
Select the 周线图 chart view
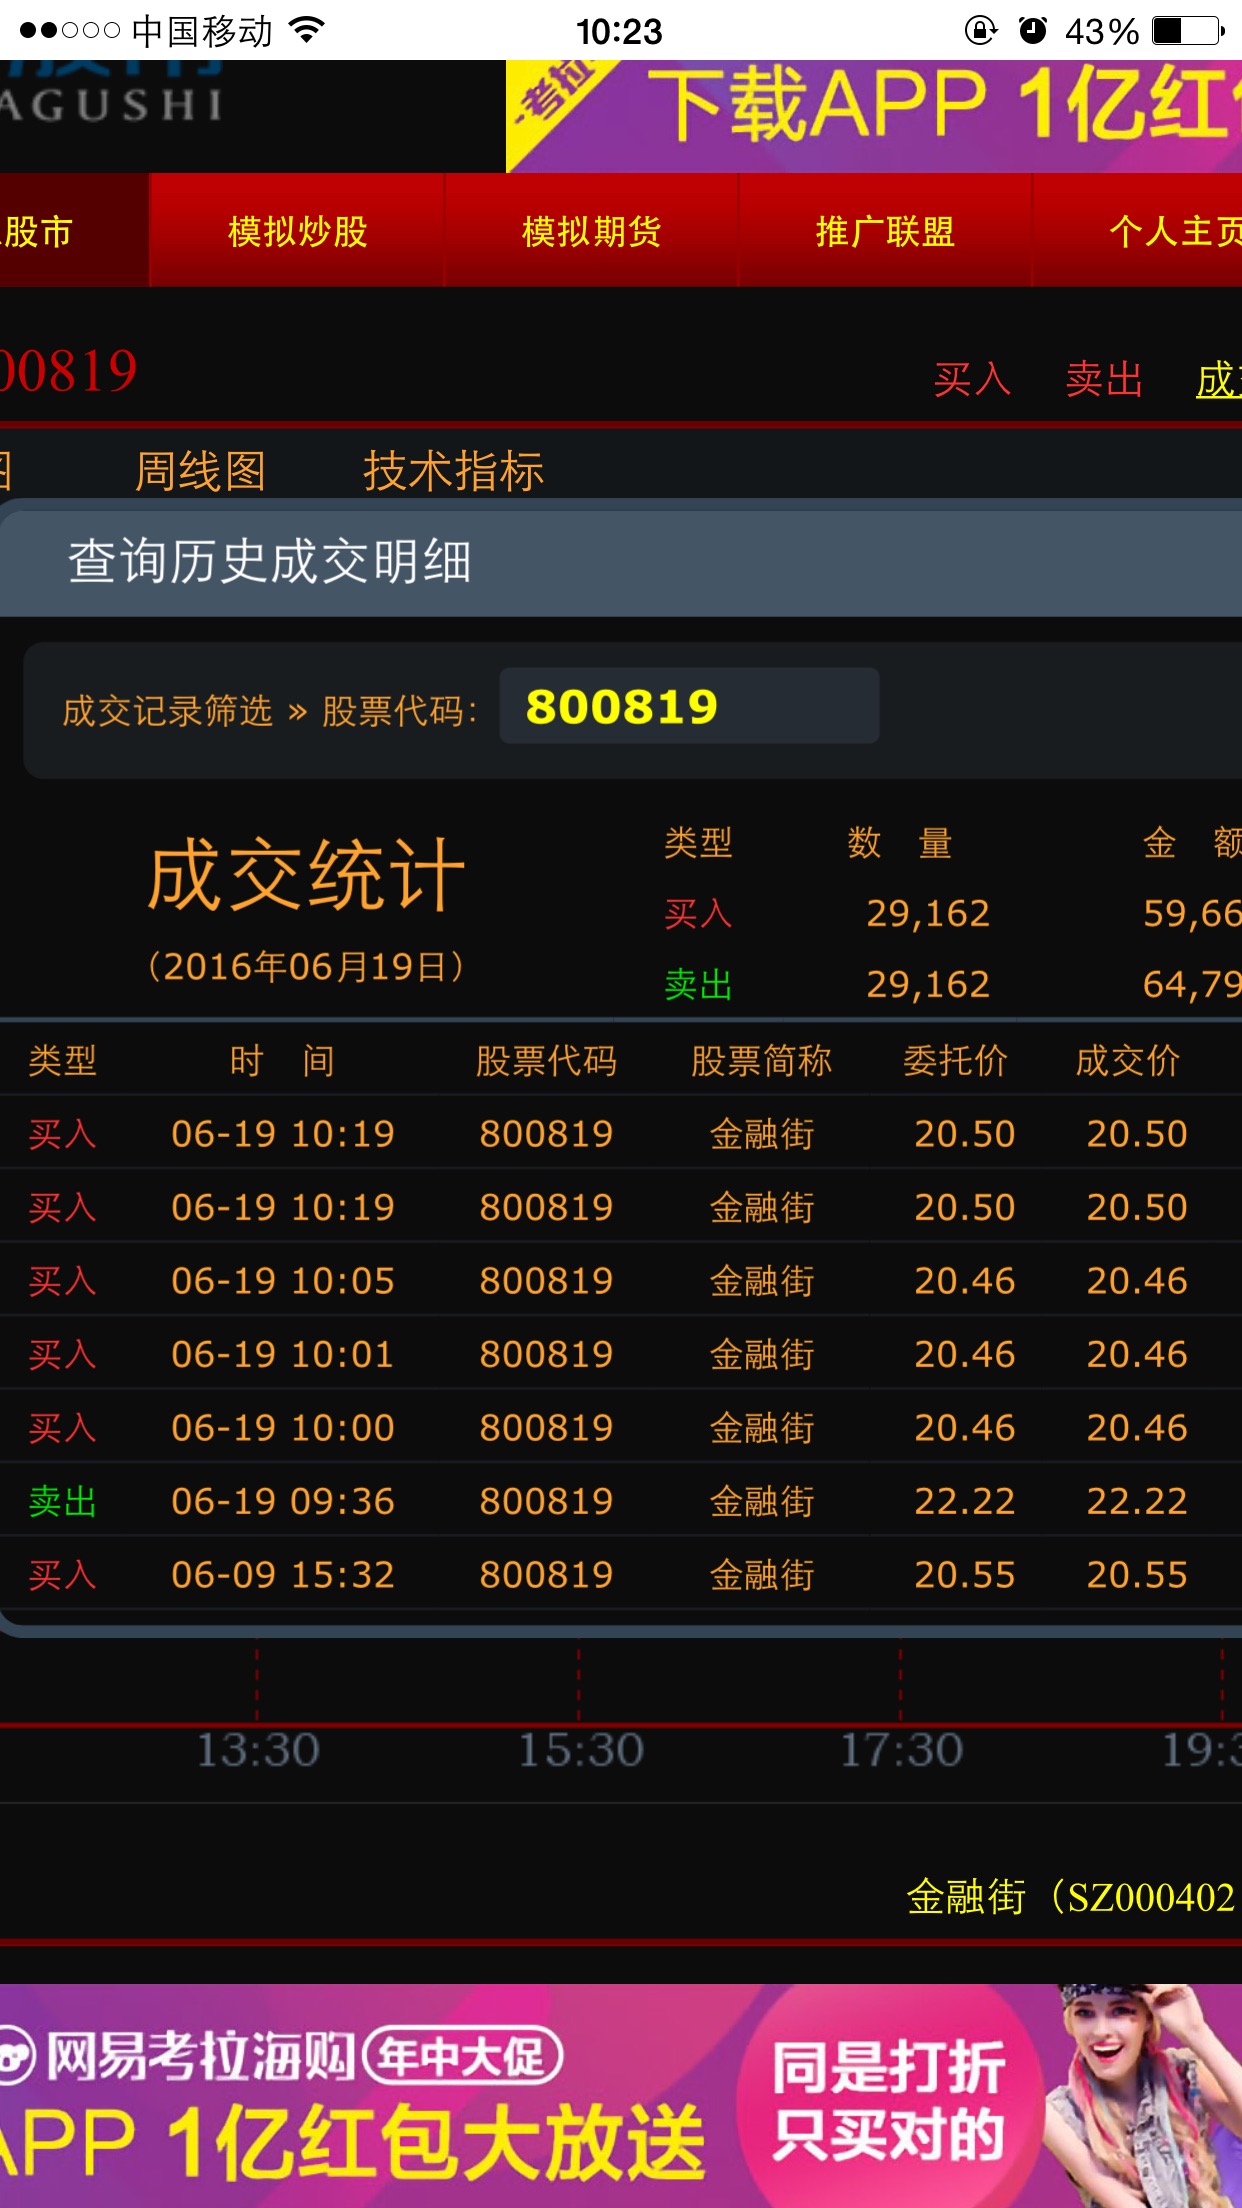pyautogui.click(x=200, y=471)
